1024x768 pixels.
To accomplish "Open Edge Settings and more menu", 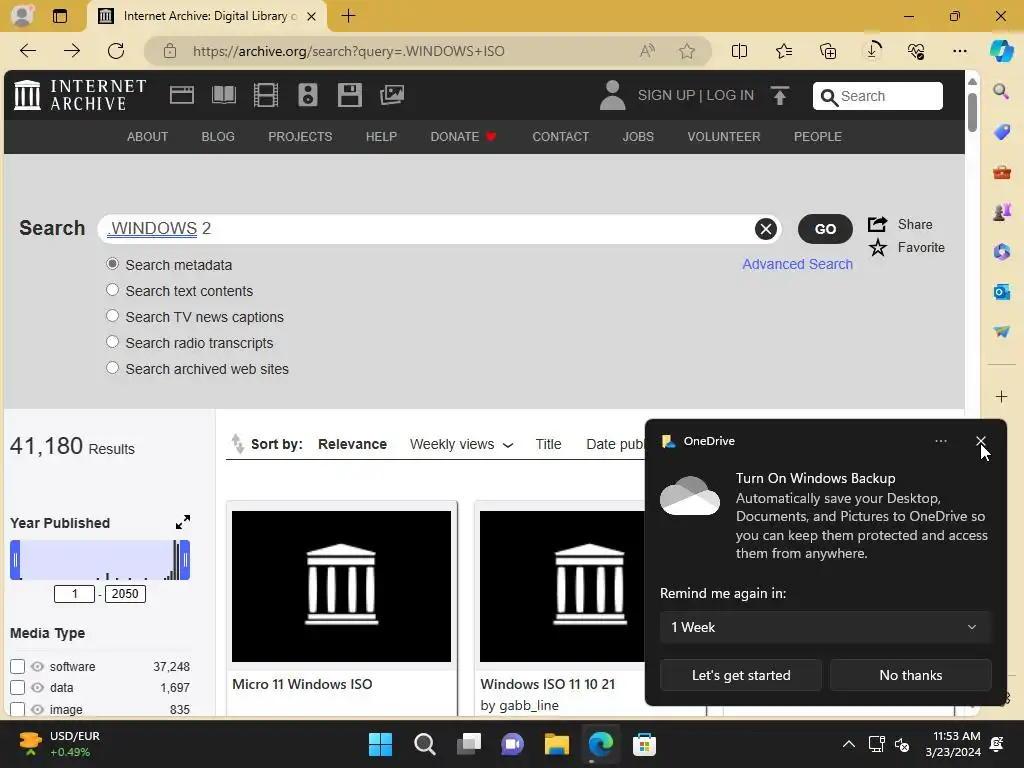I will (959, 51).
